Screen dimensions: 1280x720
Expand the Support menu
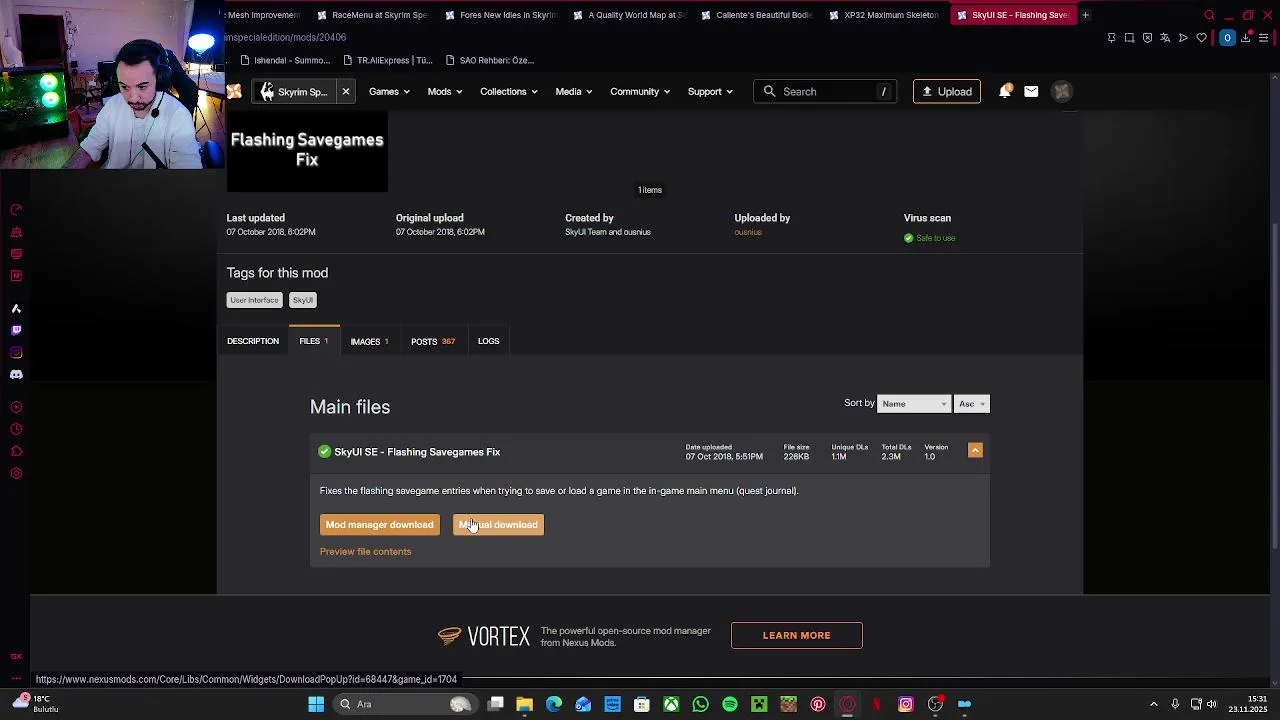710,91
